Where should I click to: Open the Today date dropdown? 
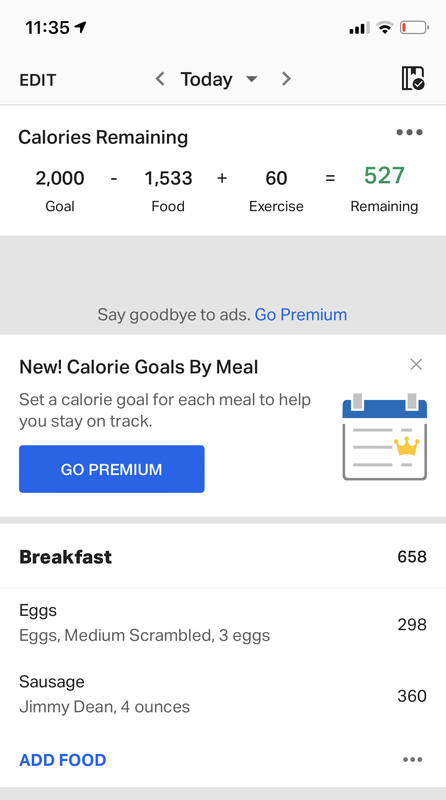[206, 79]
